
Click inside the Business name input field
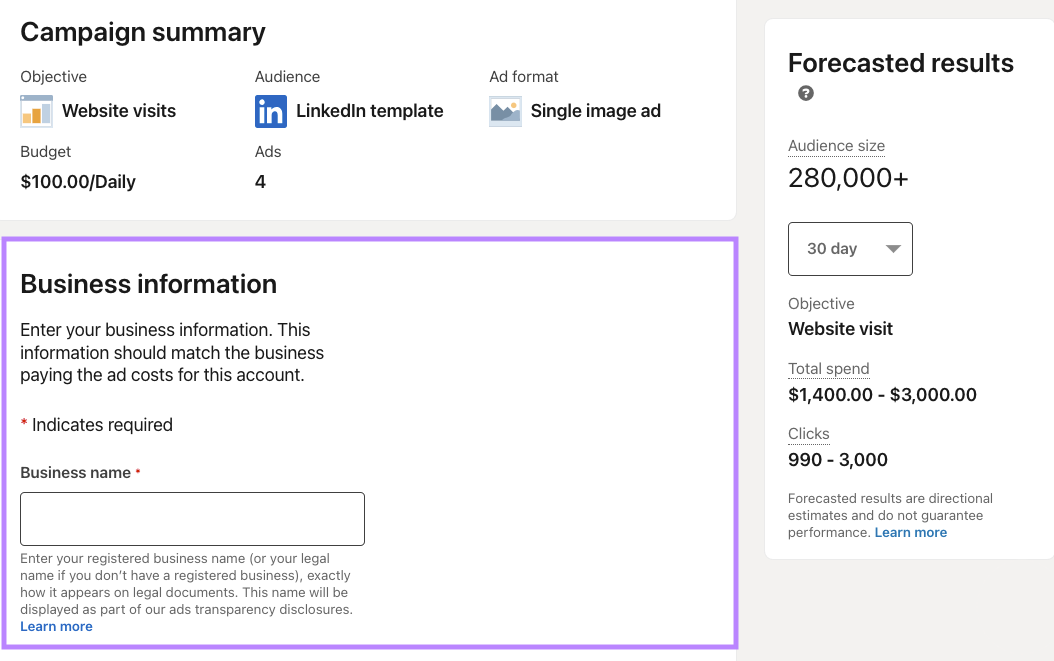pyautogui.click(x=192, y=518)
